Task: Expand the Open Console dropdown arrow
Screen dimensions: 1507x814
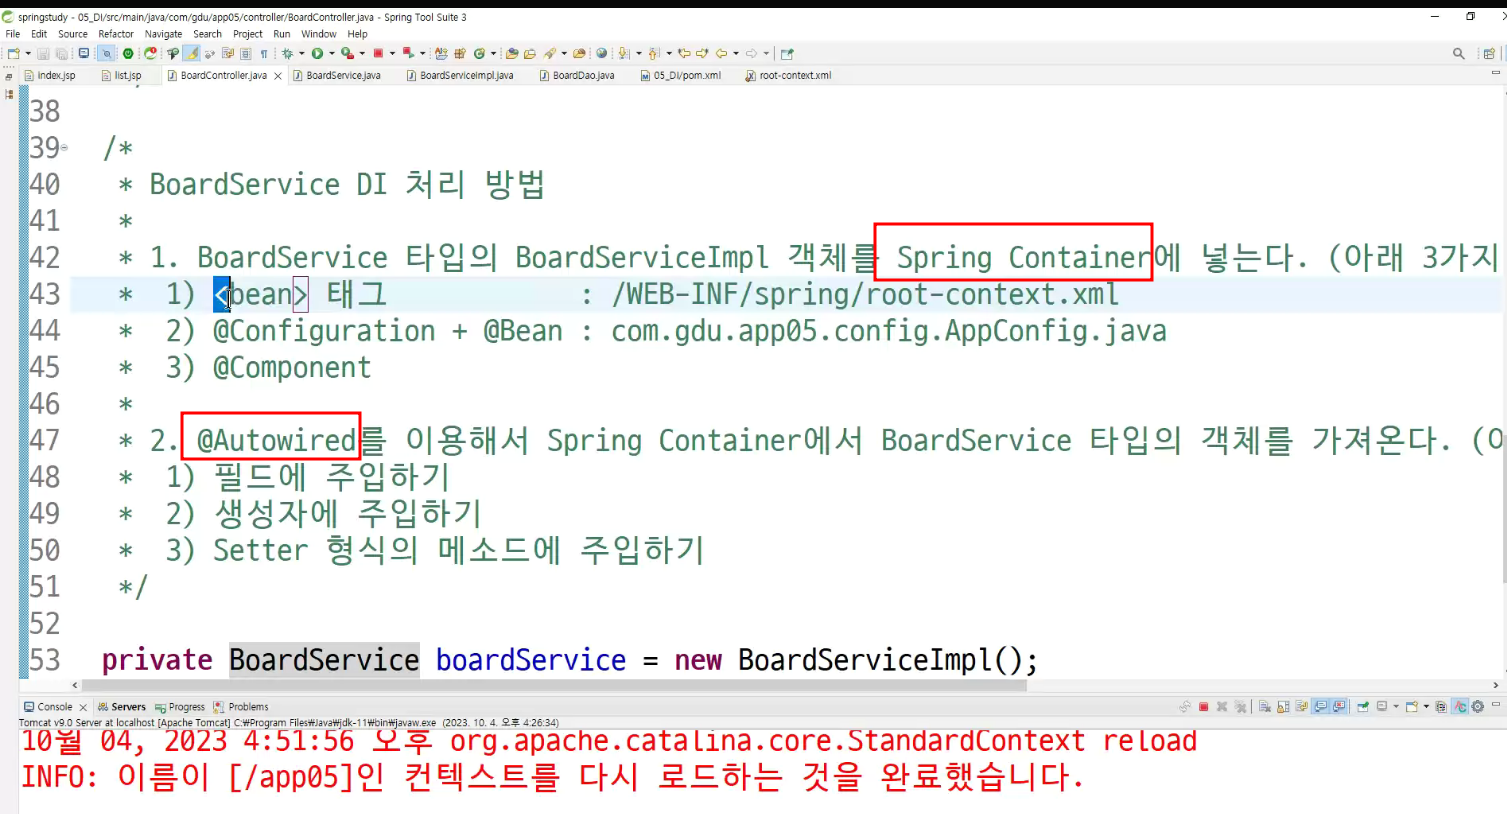Action: click(1426, 707)
